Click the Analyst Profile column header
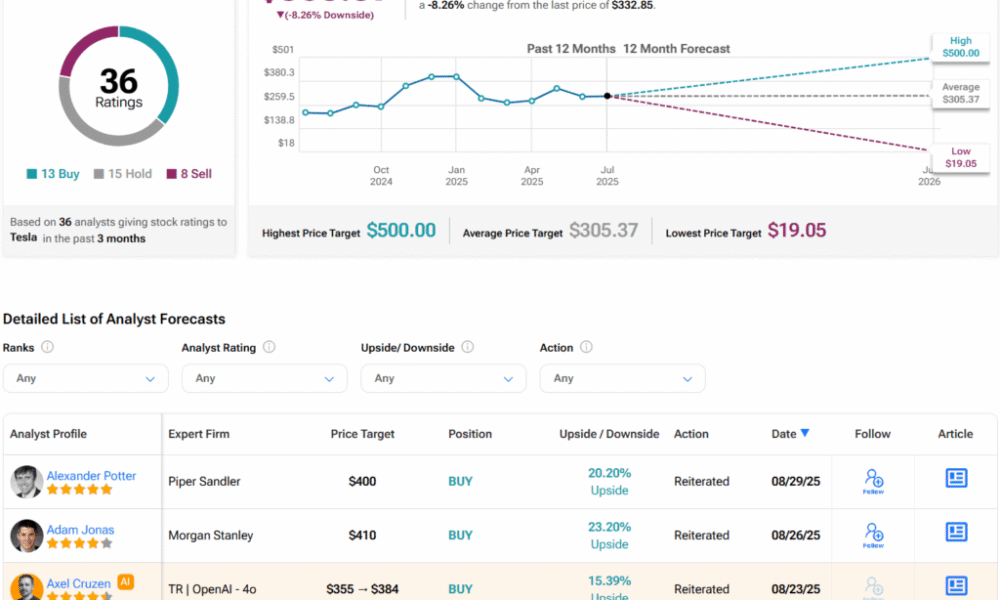 tap(48, 434)
